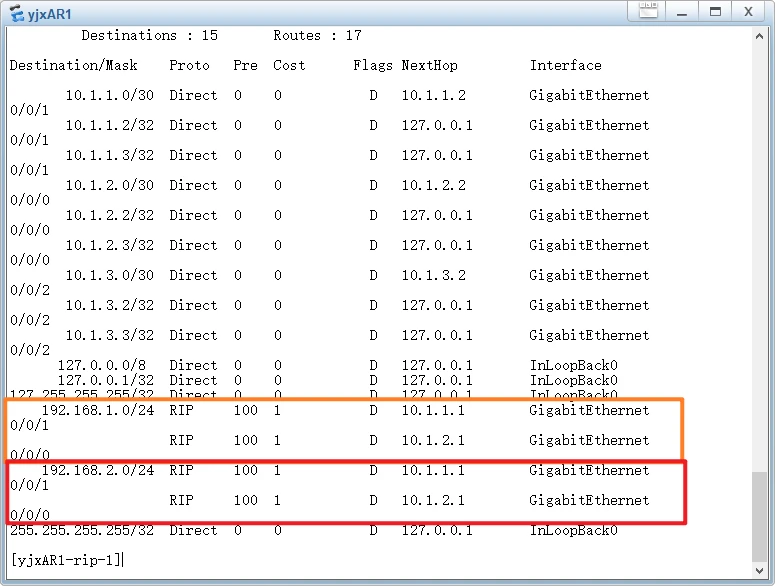Viewport: 775px width, 586px height.
Task: Click the 192.168.1.0/24 RIP route entry
Action: tap(97, 410)
